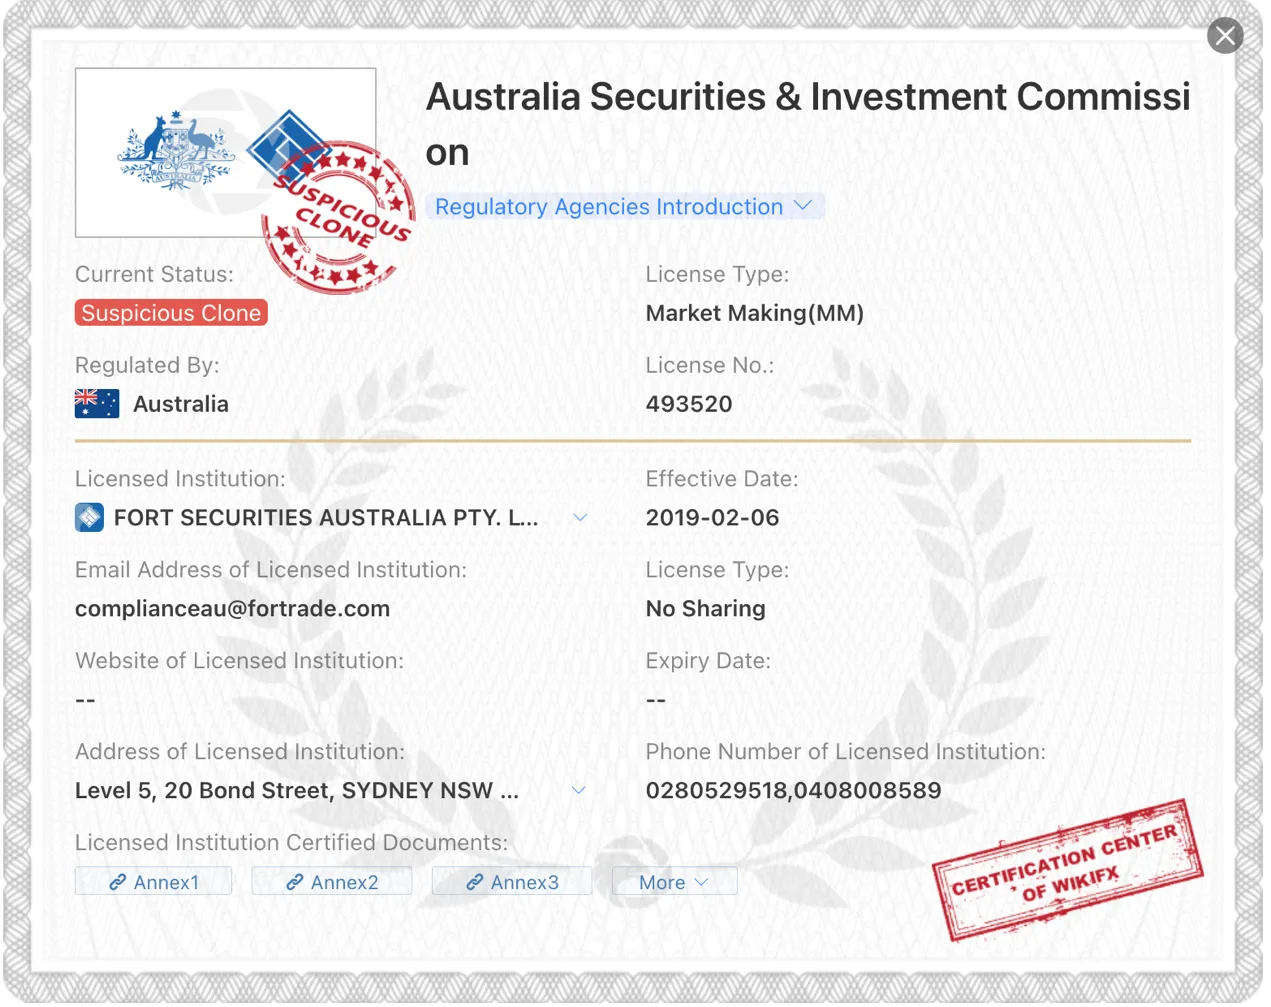
Task: Click the Fort Securities diamond logo icon
Action: coord(90,518)
